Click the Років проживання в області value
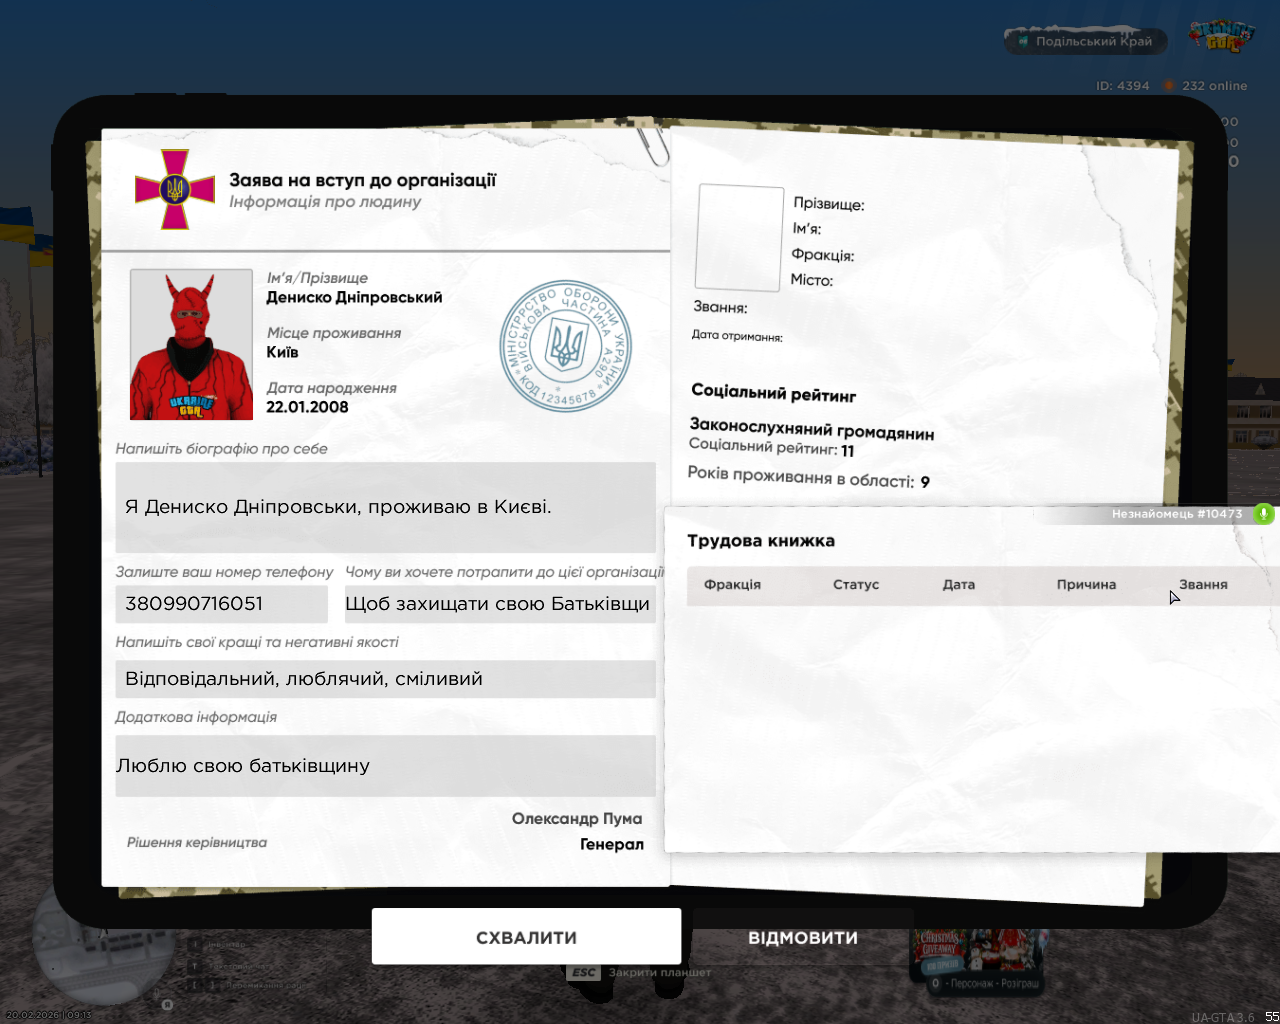 pos(925,482)
